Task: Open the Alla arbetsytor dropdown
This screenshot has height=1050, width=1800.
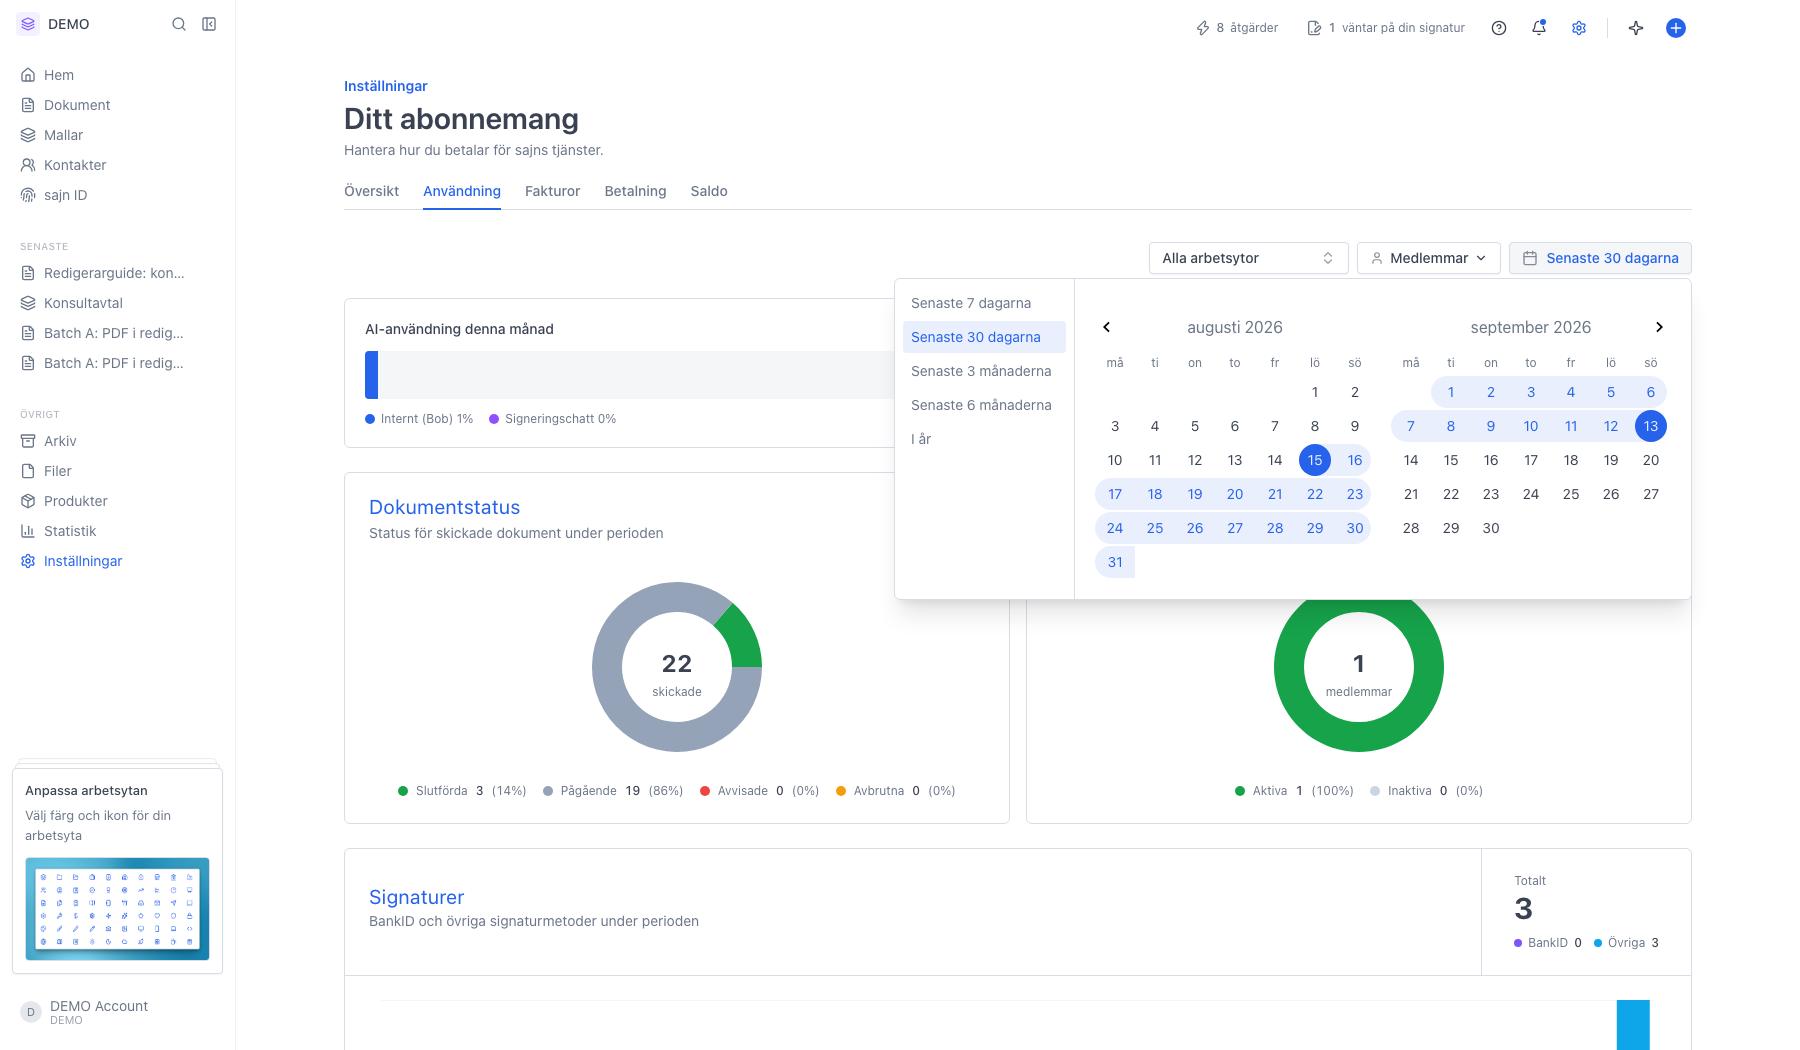Action: 1249,258
